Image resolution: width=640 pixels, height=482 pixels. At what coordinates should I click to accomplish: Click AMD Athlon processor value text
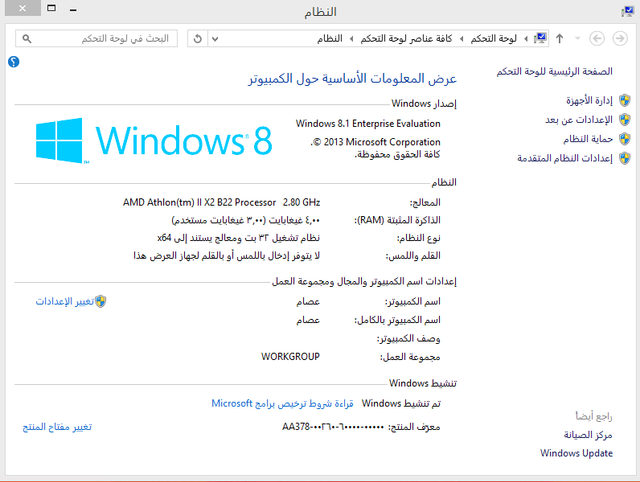pos(222,202)
